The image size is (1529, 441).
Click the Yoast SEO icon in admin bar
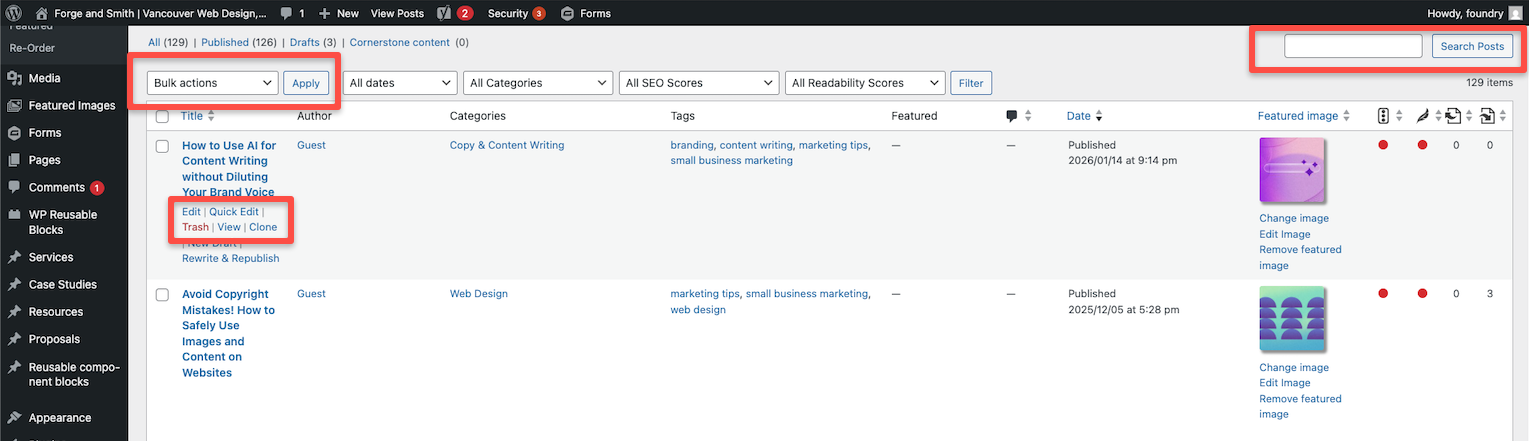pyautogui.click(x=445, y=13)
